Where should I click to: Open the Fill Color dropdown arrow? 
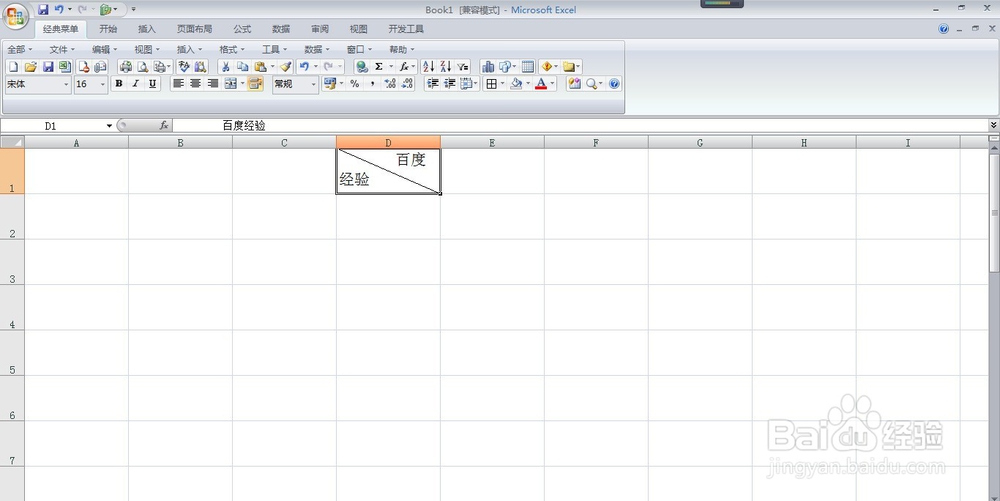click(528, 84)
